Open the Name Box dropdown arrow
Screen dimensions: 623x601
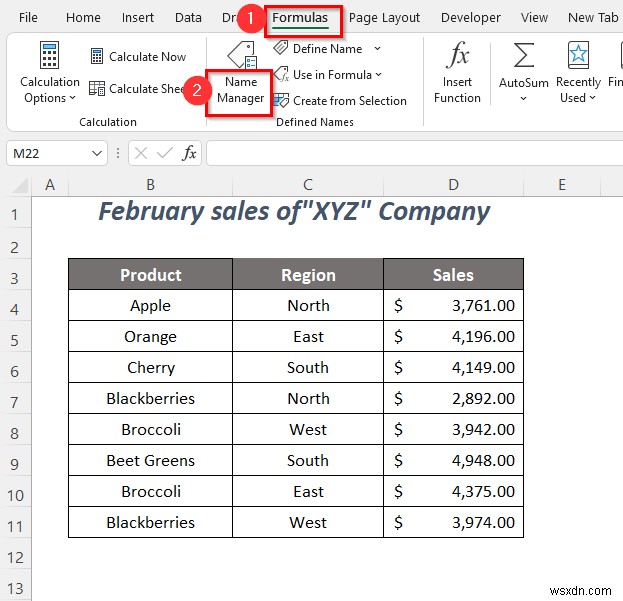[97, 153]
